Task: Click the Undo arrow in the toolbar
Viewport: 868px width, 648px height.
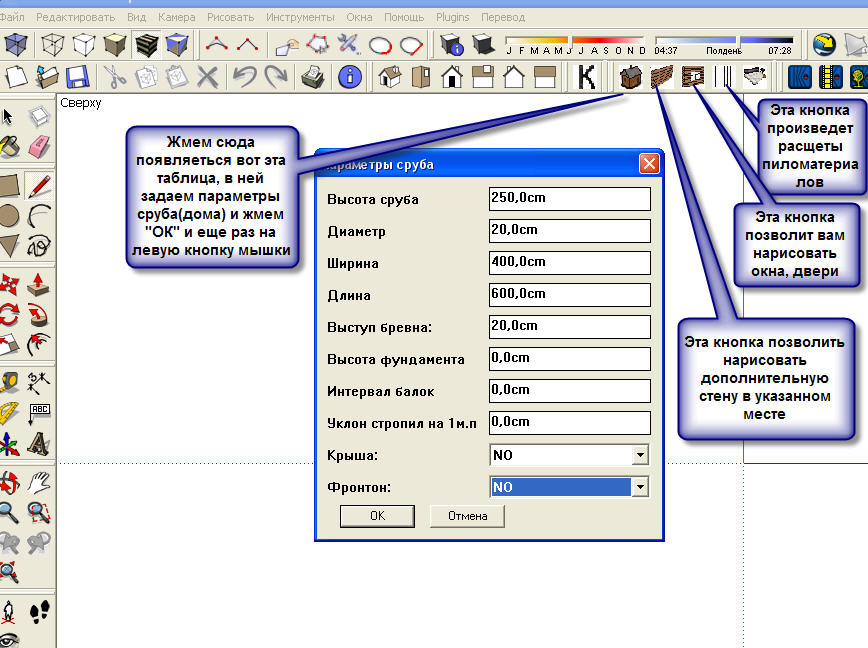Action: [x=242, y=76]
